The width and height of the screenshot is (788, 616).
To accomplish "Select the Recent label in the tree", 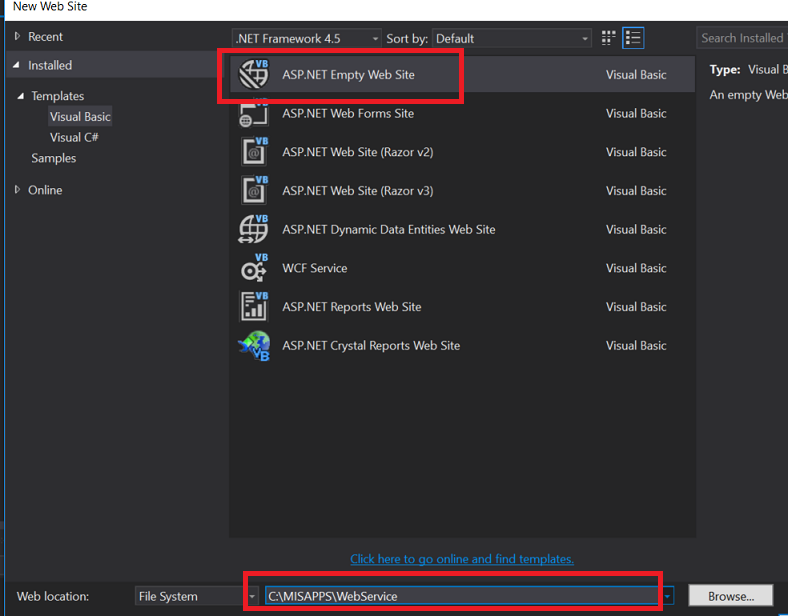I will point(45,37).
